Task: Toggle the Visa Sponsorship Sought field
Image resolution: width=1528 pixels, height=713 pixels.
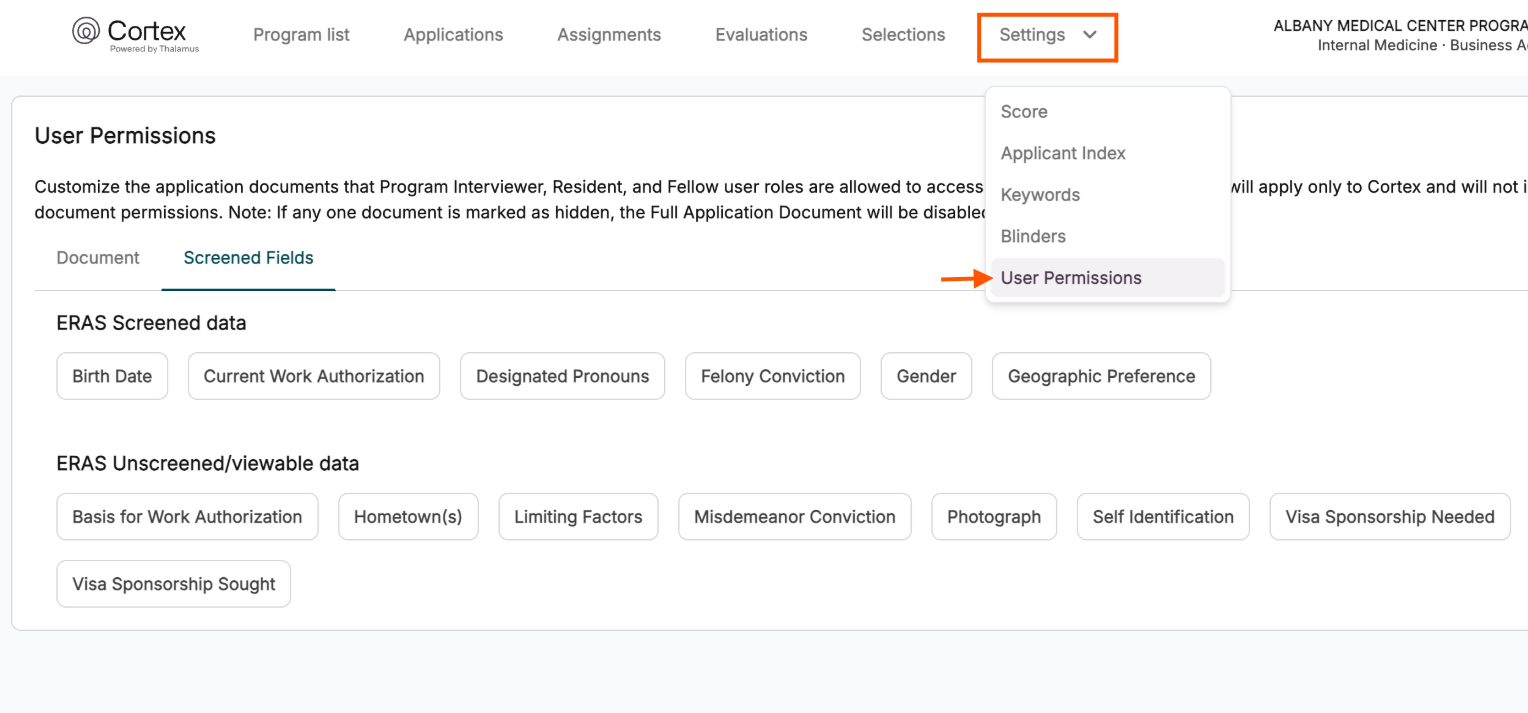Action: pyautogui.click(x=173, y=583)
